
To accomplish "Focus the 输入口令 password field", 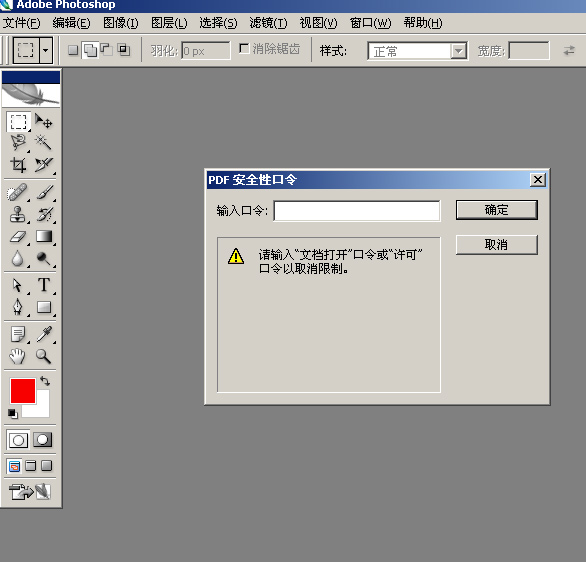I will tap(357, 211).
